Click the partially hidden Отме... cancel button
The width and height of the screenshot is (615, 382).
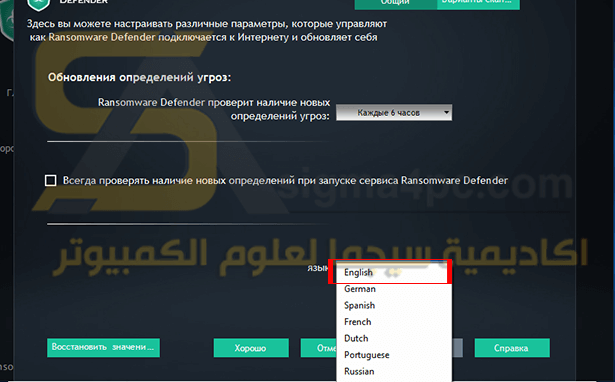(x=318, y=348)
